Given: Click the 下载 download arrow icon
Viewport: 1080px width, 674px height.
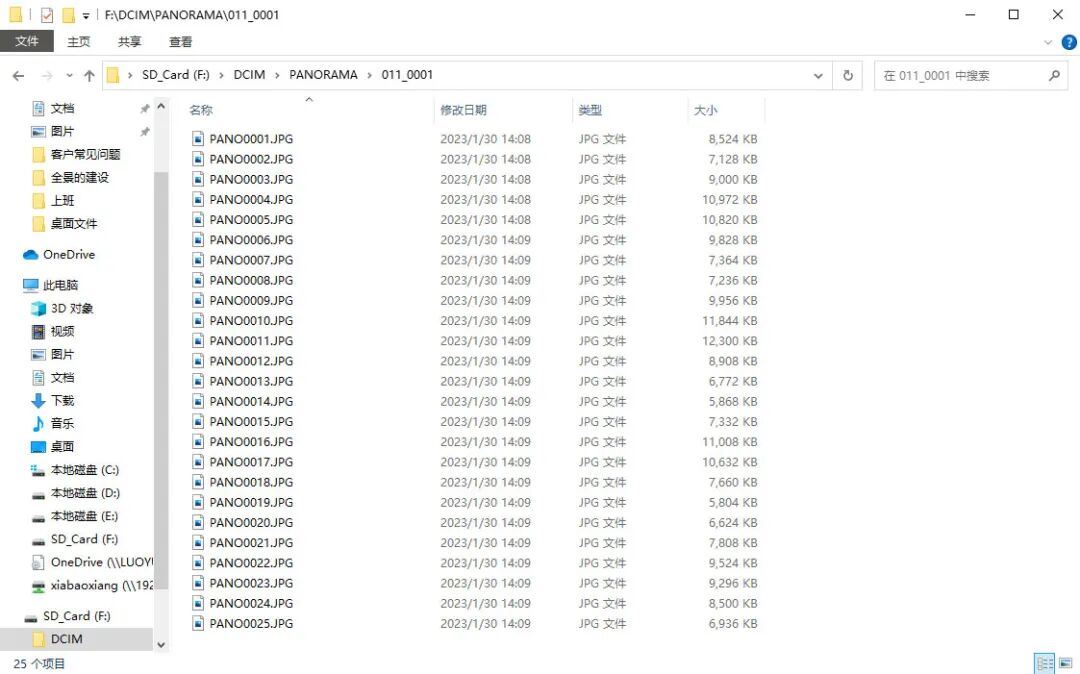Looking at the screenshot, I should 39,401.
